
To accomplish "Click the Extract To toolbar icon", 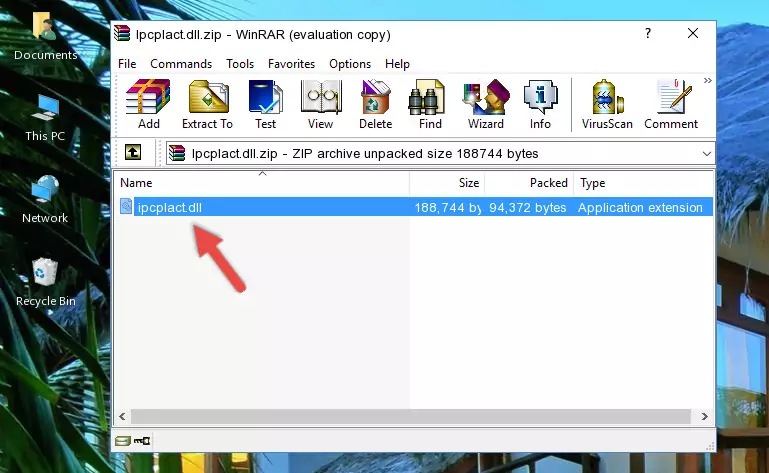I will click(207, 105).
